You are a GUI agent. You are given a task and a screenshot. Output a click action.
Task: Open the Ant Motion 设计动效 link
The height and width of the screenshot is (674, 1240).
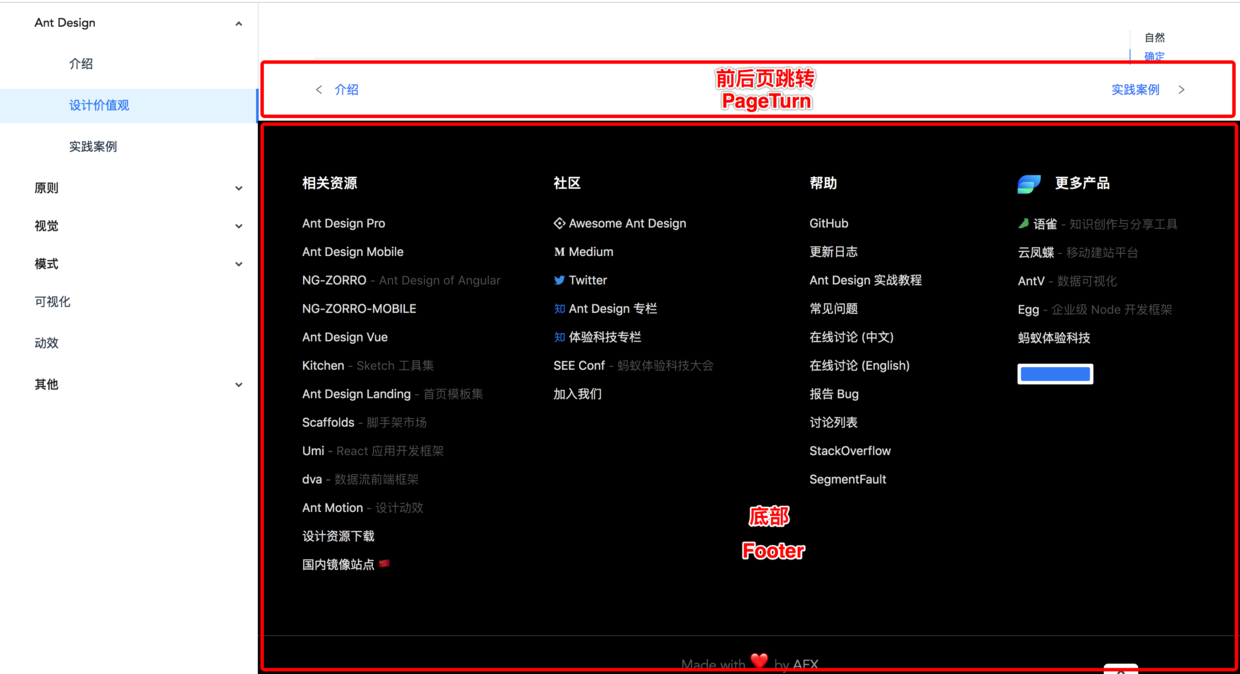[x=363, y=508]
